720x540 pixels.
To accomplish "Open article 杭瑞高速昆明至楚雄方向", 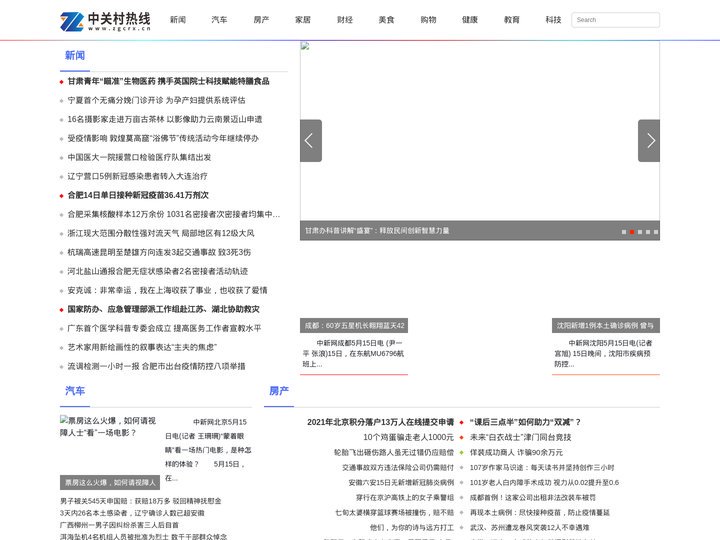I will coord(159,252).
